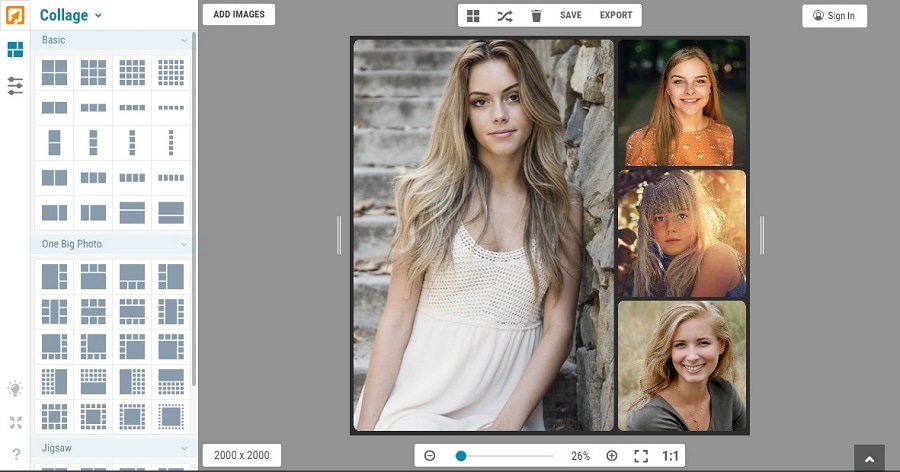The image size is (900, 472).
Task: Click the zoom in plus button
Action: (x=612, y=456)
